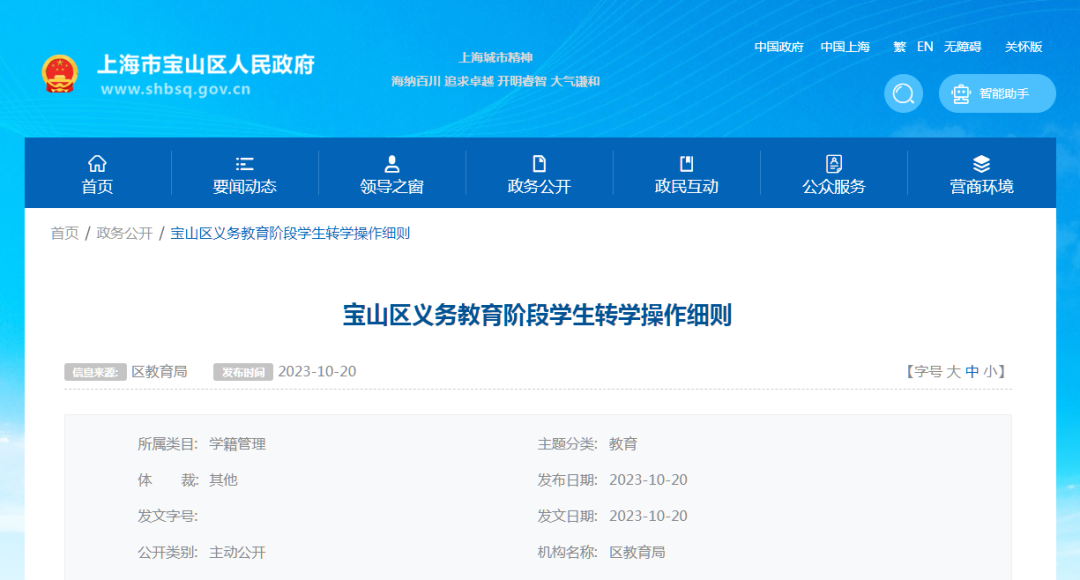This screenshot has width=1080, height=580.
Task: Set font size to 小
Action: (989, 372)
